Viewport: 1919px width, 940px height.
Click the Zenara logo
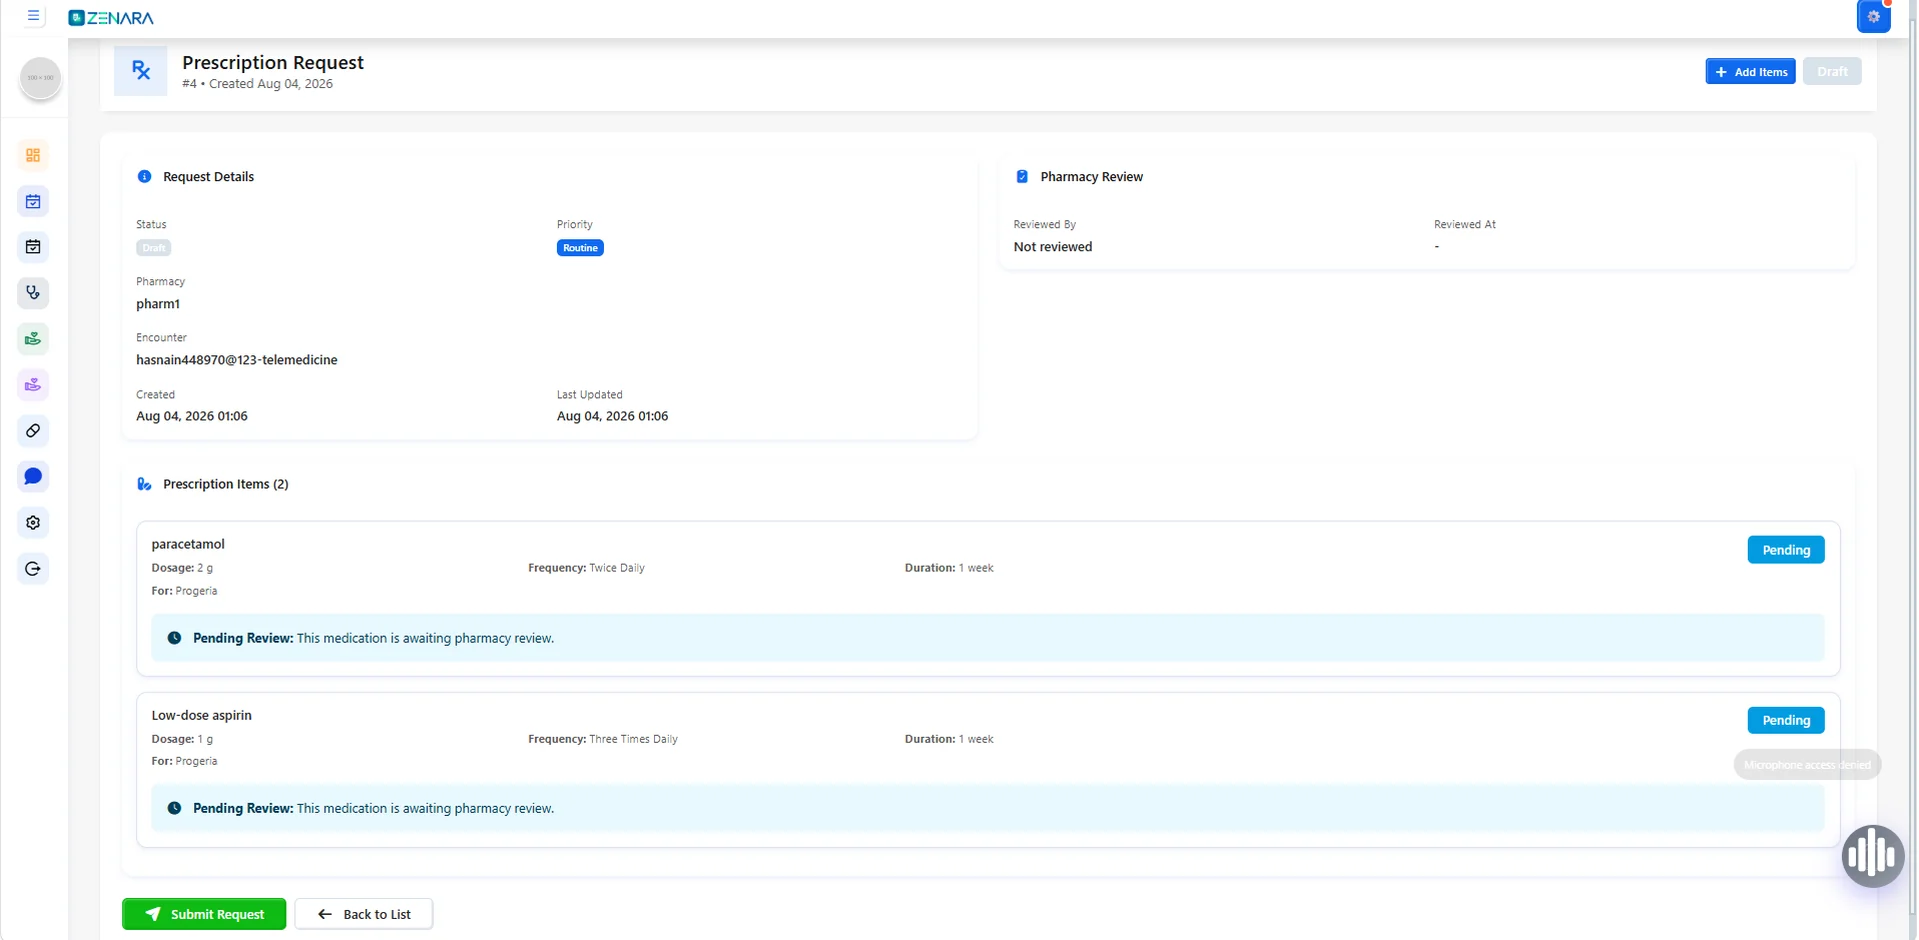[111, 18]
